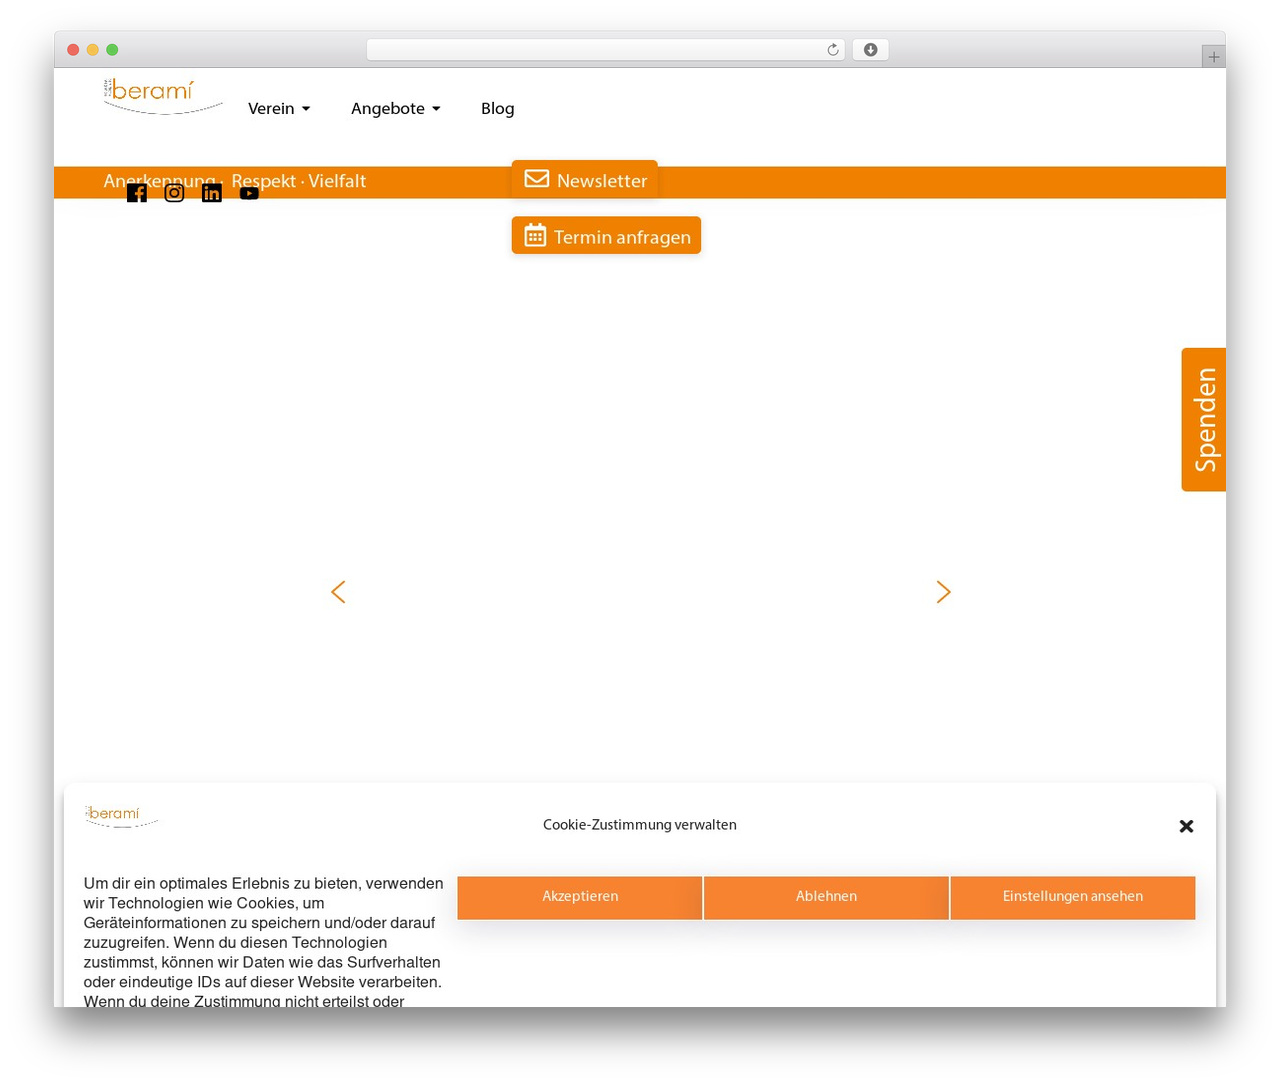
Task: Focus the browser address bar
Action: tap(605, 50)
